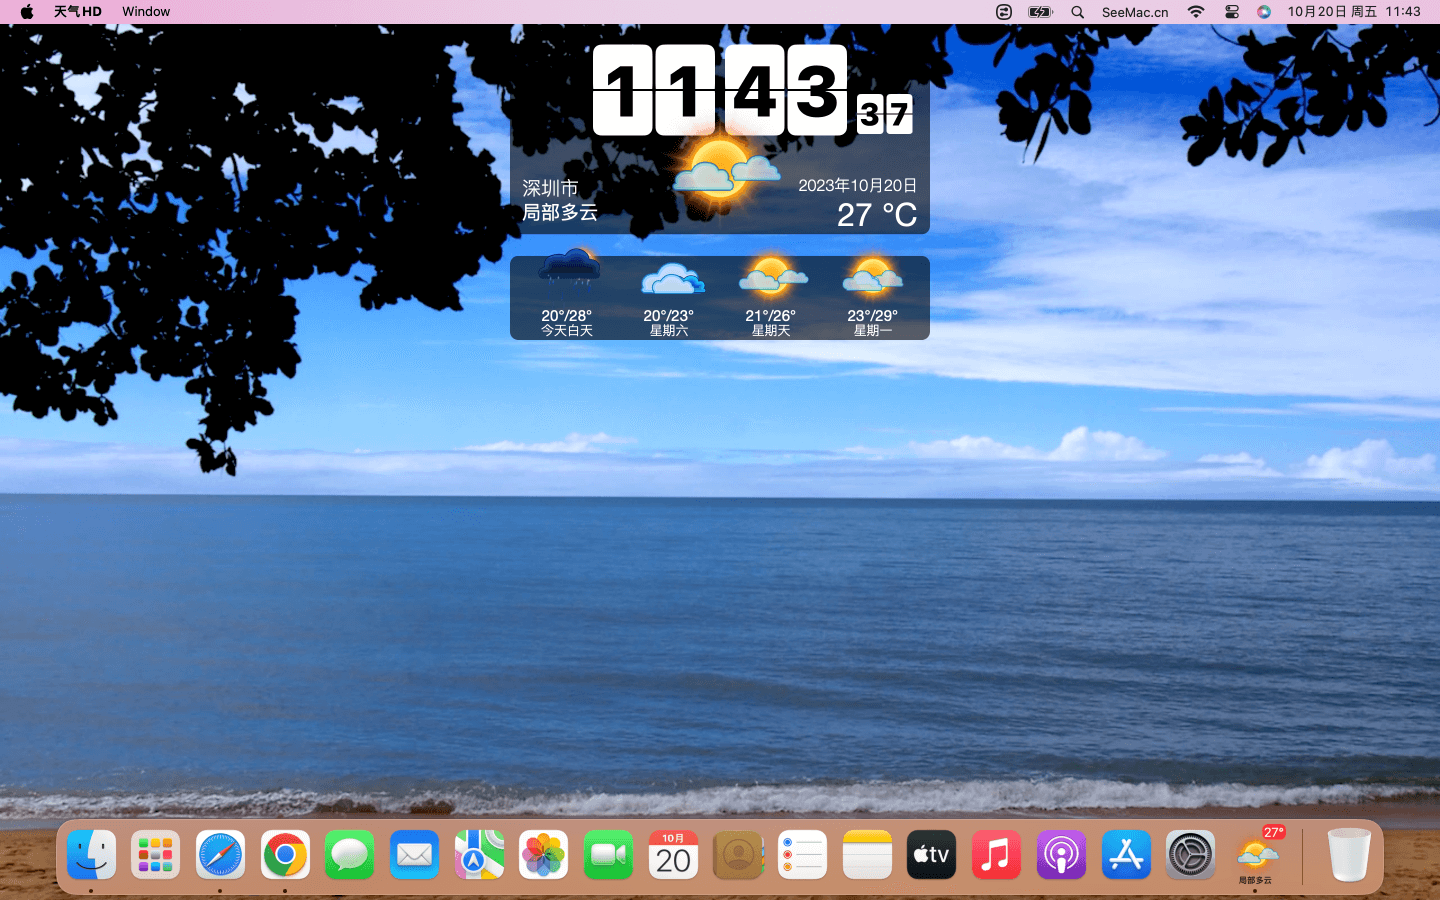Open System Preferences from the Dock
Screen dimensions: 1440x900
(x=1190, y=855)
